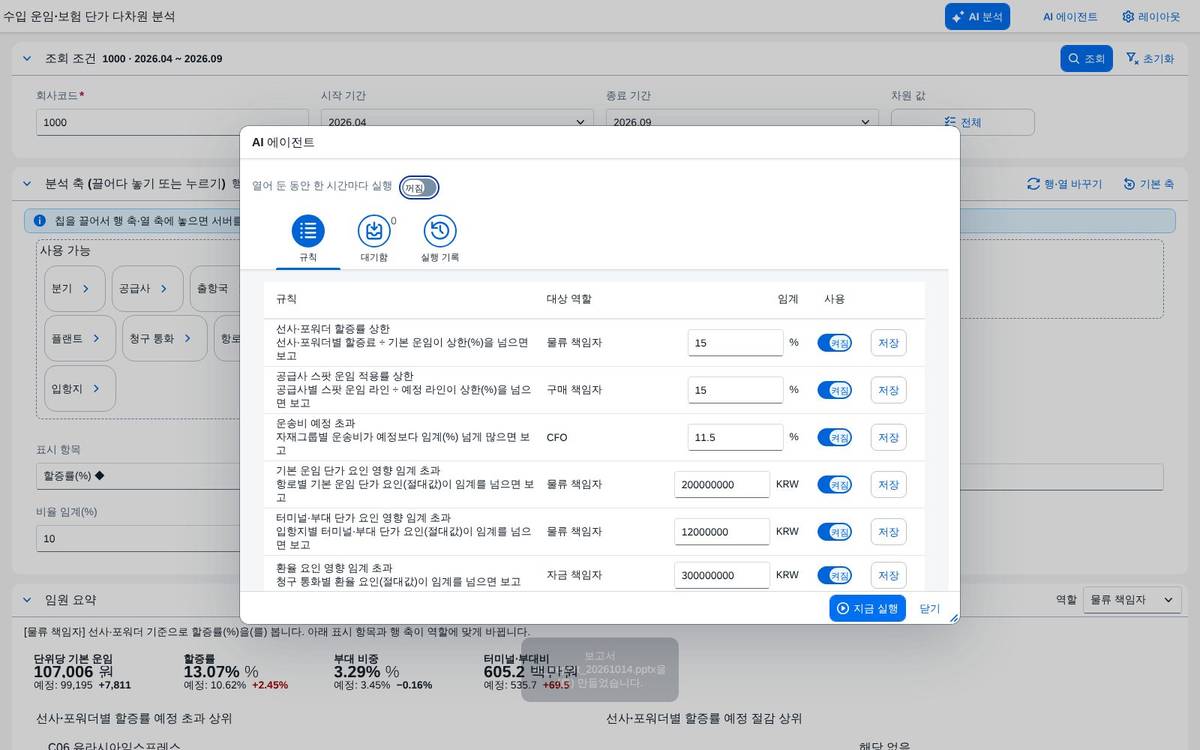Save the 선사·포워더 할증률 상한 rule
The width and height of the screenshot is (1200, 750).
pyautogui.click(x=888, y=343)
